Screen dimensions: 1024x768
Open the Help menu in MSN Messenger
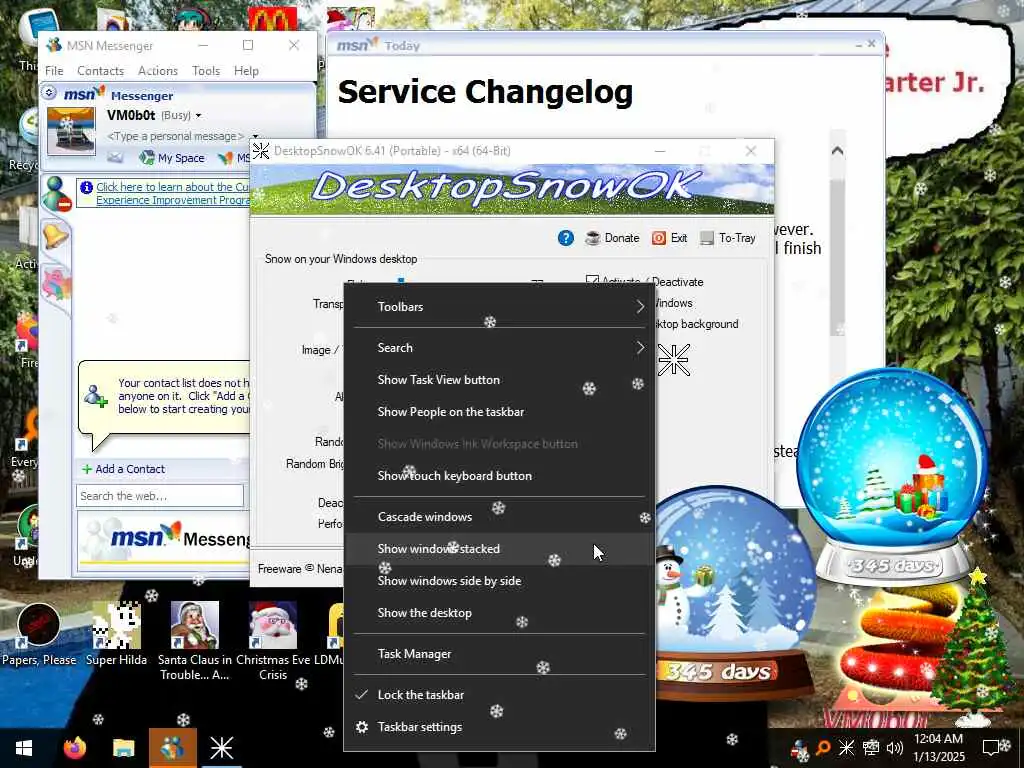coord(246,71)
